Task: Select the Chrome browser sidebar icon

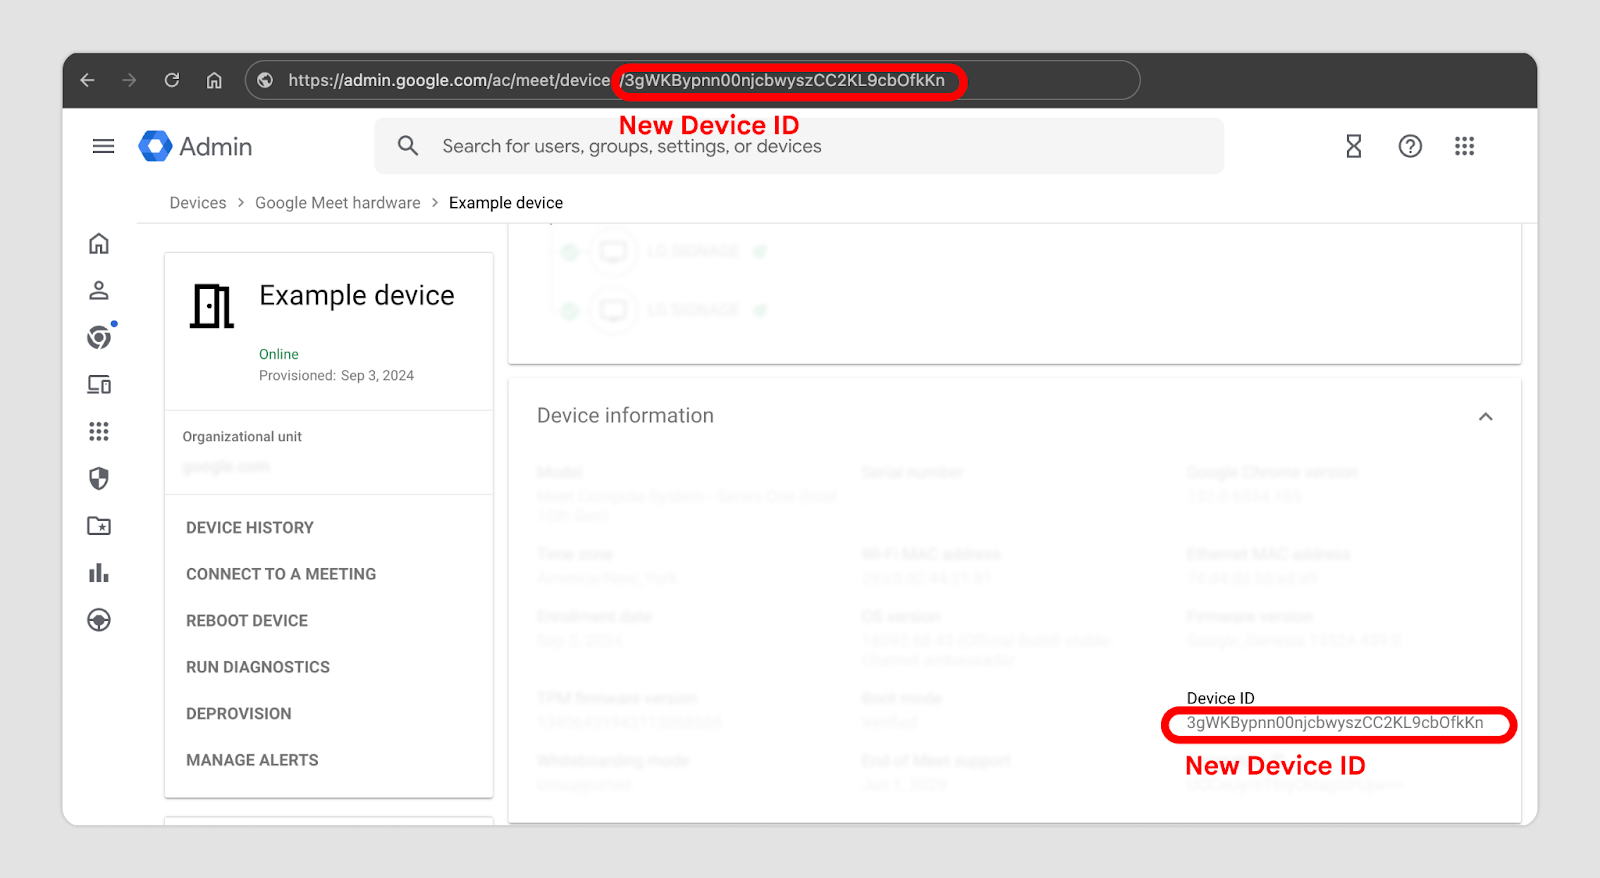Action: click(x=99, y=338)
